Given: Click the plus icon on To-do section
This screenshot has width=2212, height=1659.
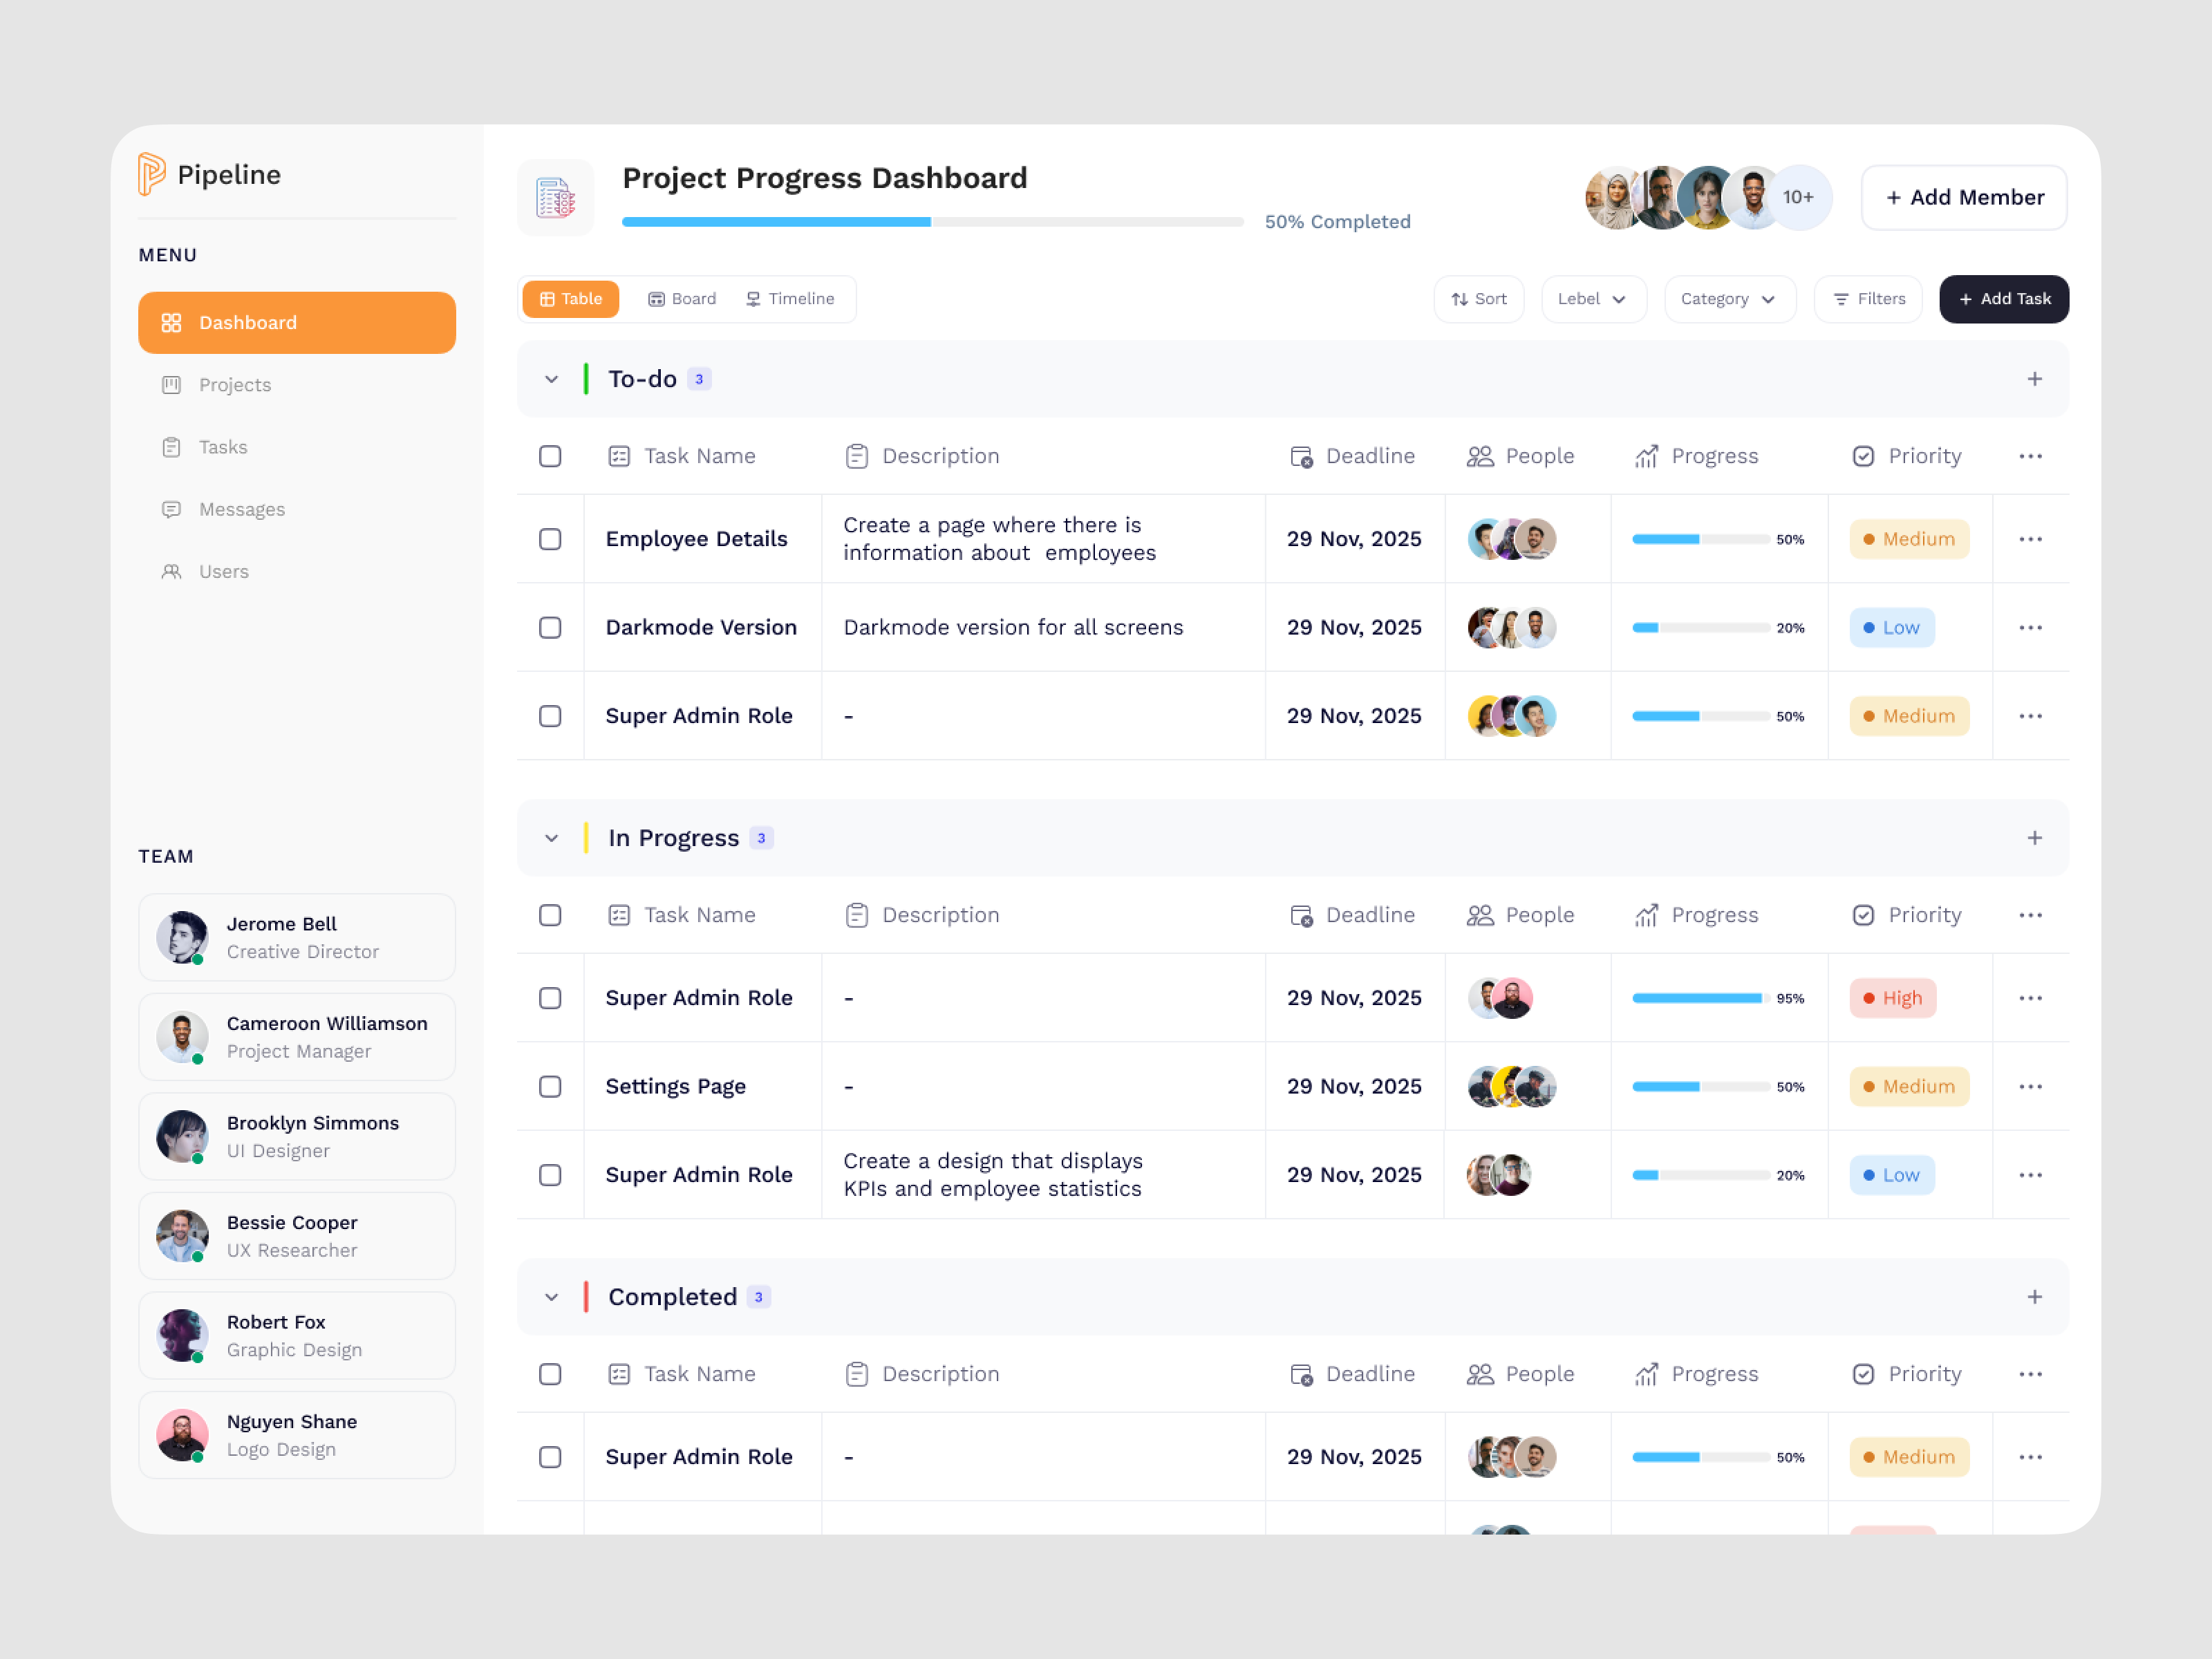Looking at the screenshot, I should pyautogui.click(x=2034, y=378).
